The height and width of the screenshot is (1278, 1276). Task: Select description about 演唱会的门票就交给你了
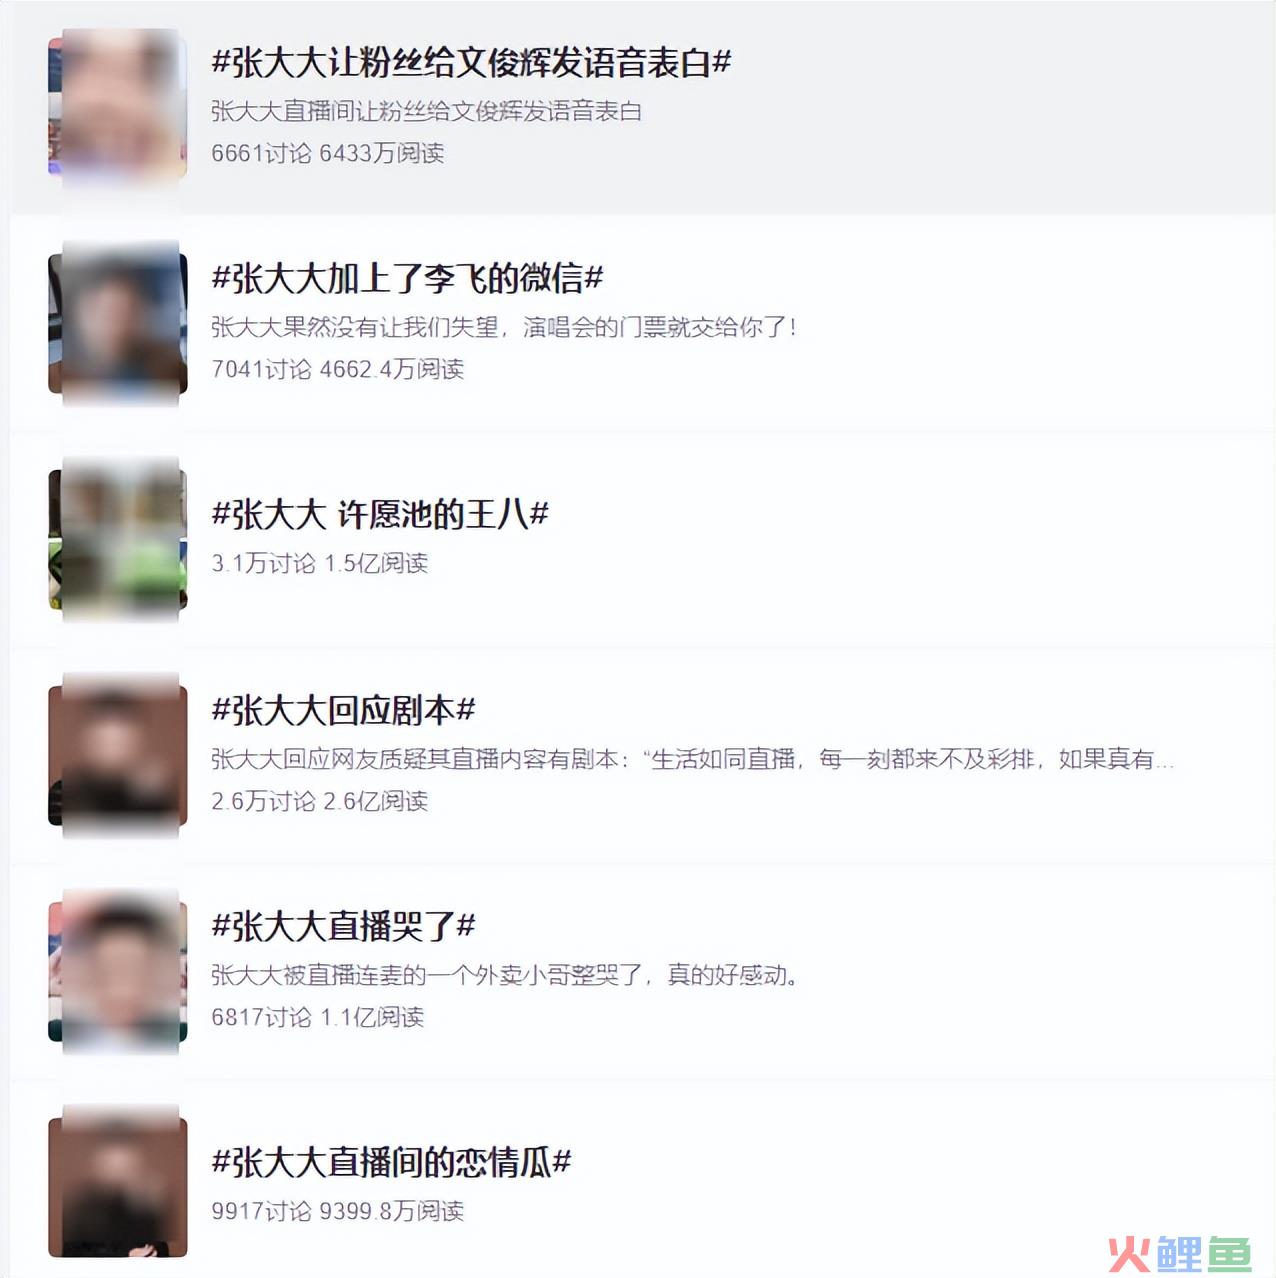point(504,327)
